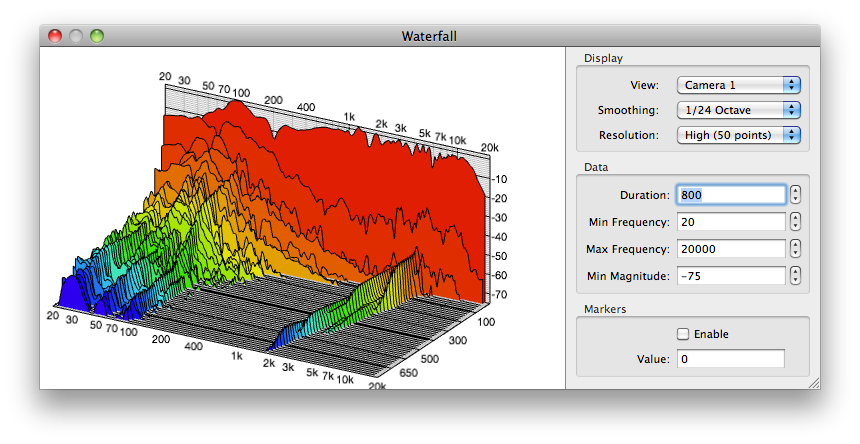Click the green zoom window button
This screenshot has width=860, height=444.
[x=97, y=36]
